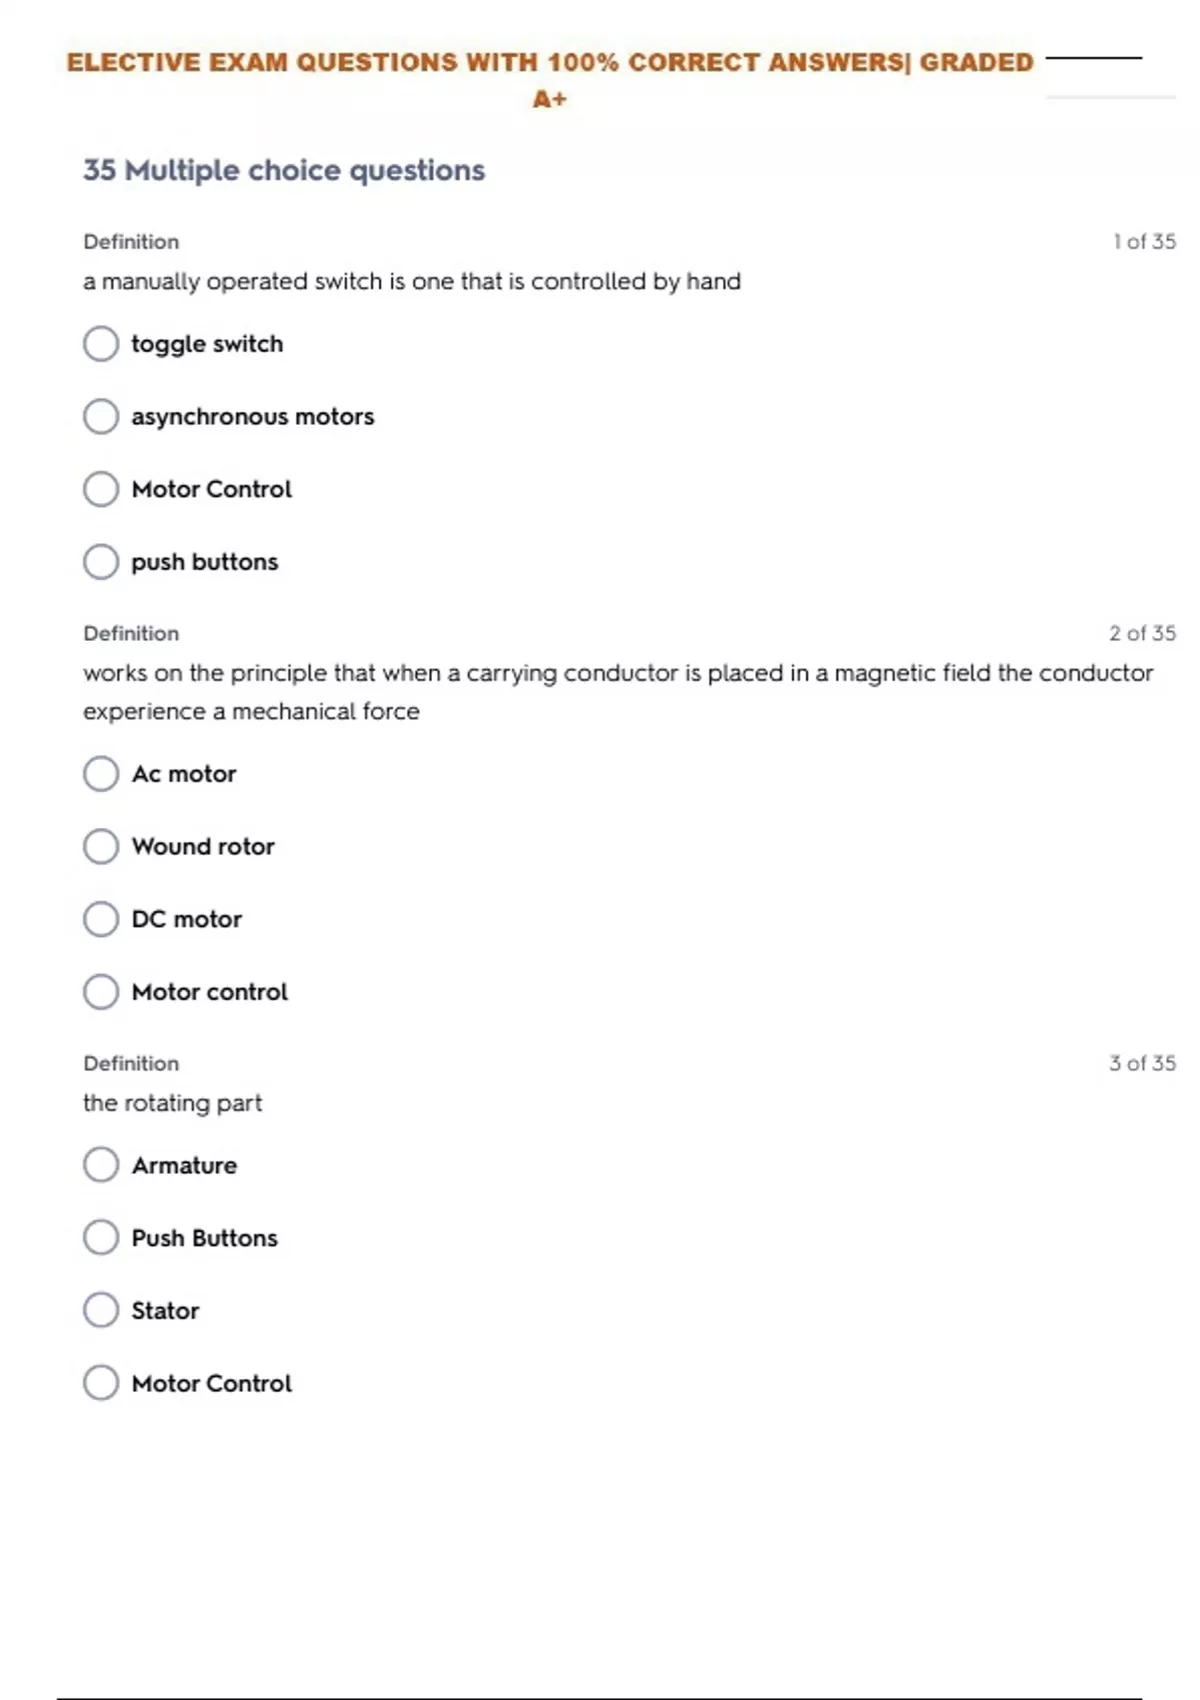The height and width of the screenshot is (1700, 1200).
Task: Select the 'Ac motor' answer
Action: 101,774
